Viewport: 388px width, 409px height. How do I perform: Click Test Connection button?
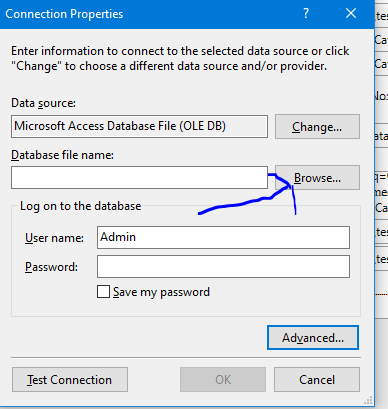[x=70, y=380]
